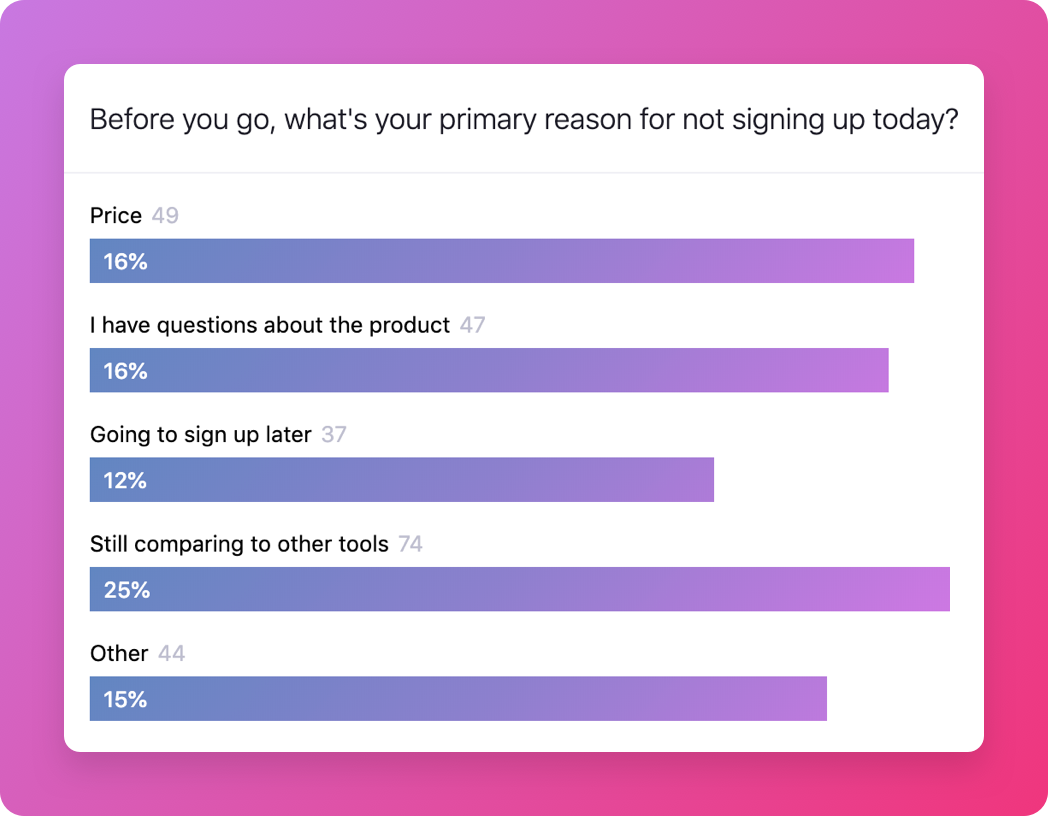Click the 12% percentage label

coord(125,481)
